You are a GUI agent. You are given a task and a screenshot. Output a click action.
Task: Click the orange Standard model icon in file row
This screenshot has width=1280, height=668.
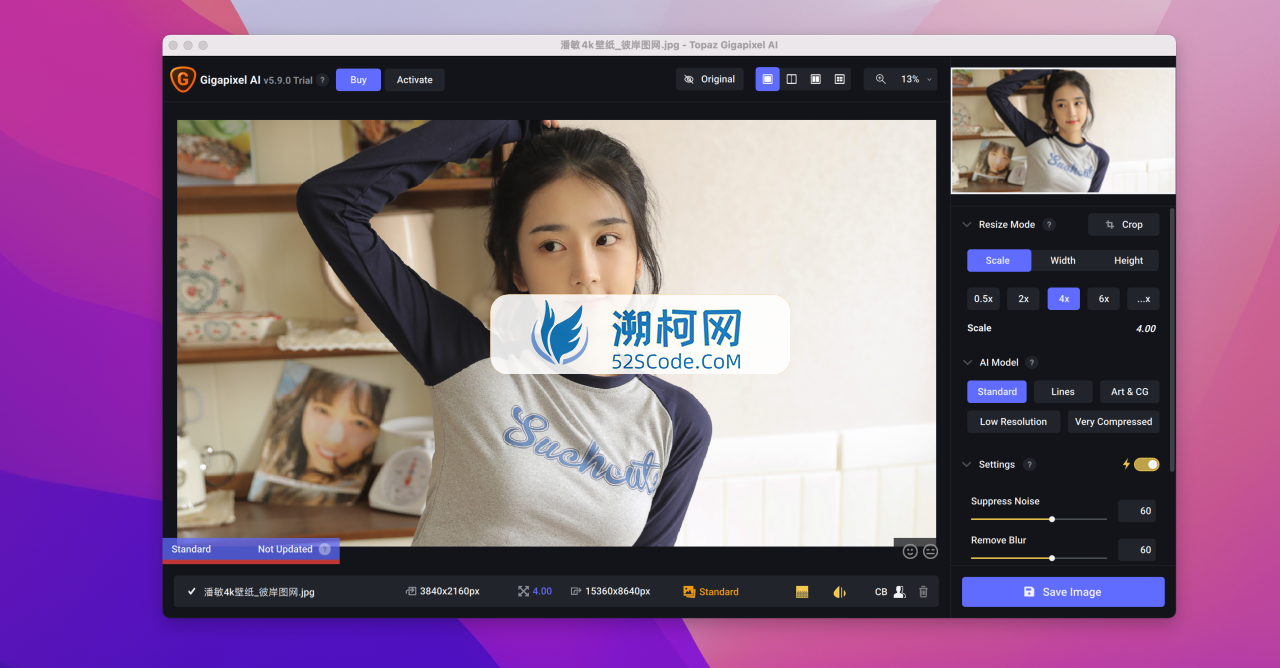pos(689,592)
